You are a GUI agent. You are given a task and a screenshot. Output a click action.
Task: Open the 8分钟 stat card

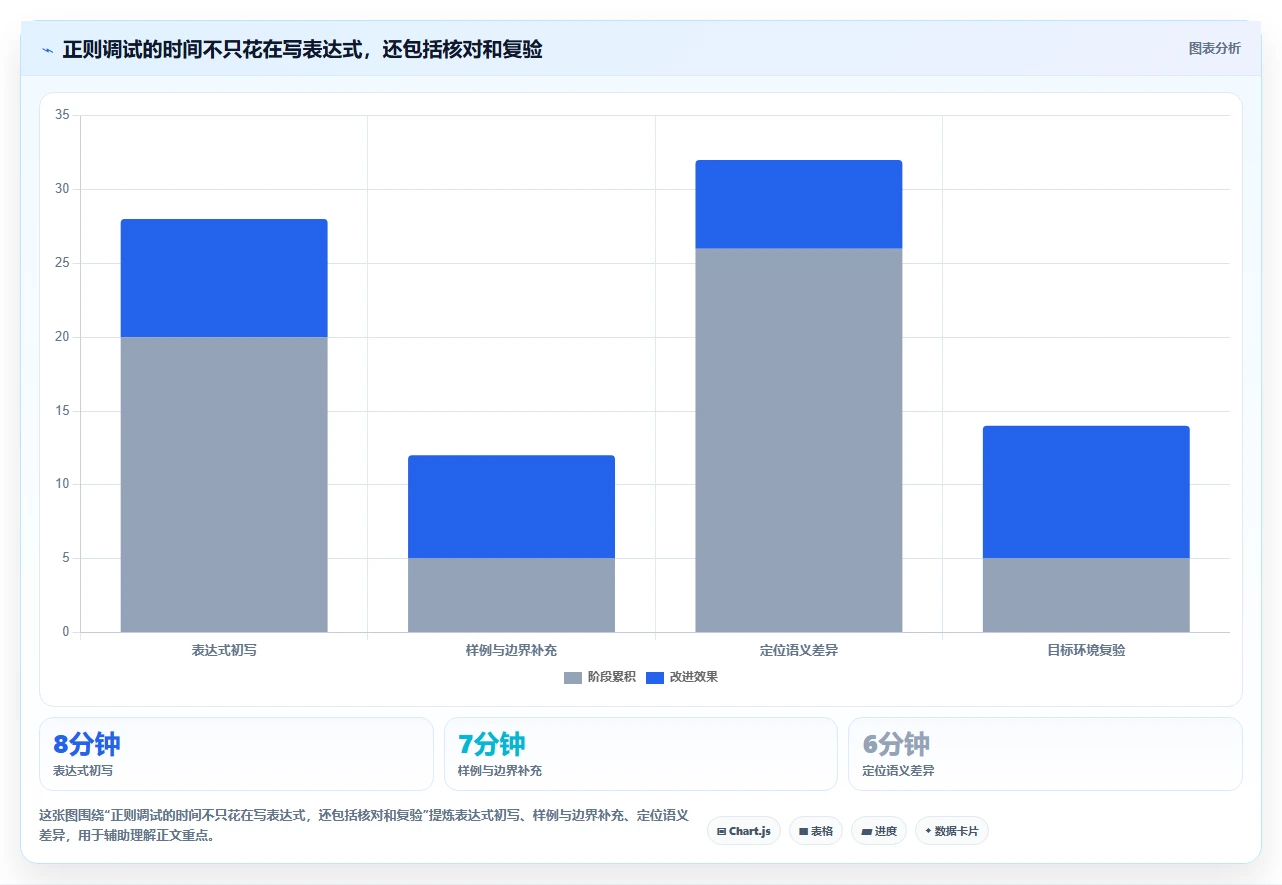(236, 754)
